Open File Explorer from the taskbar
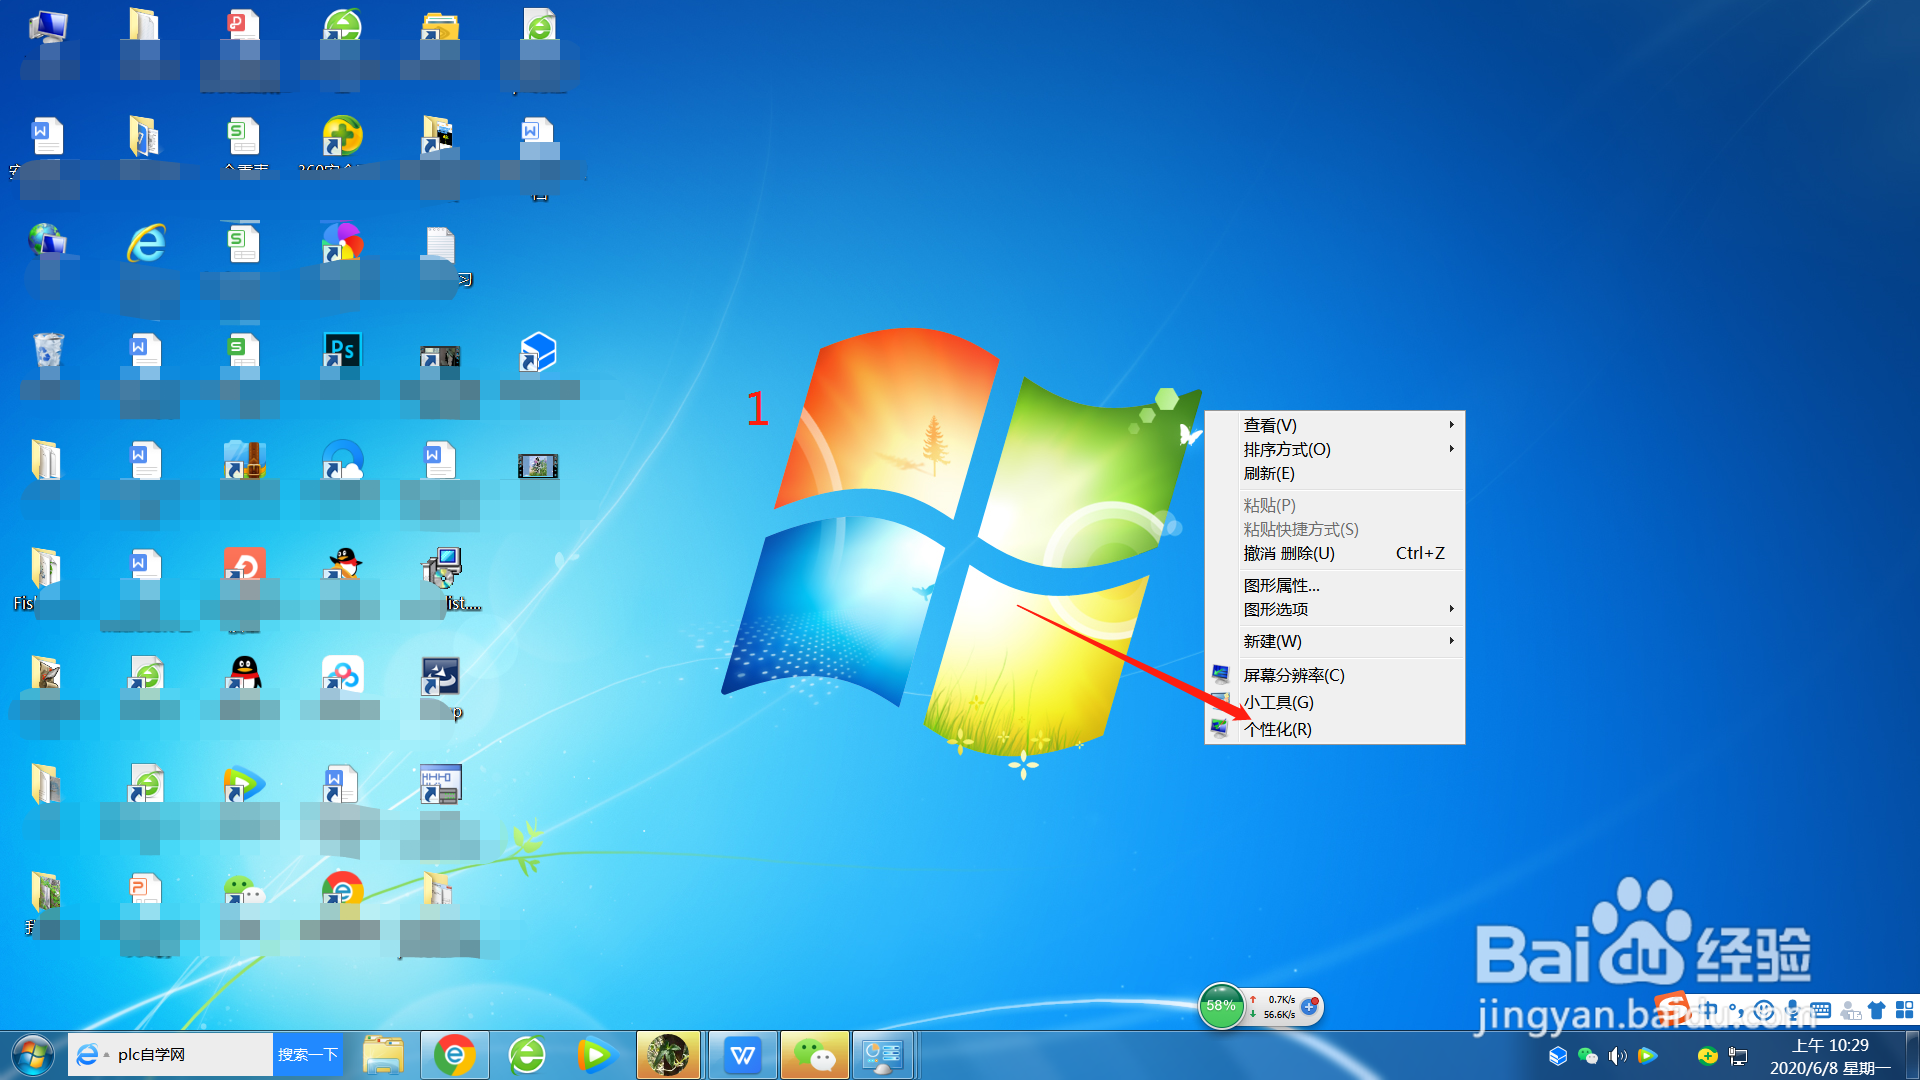Viewport: 1920px width, 1080px height. coord(383,1055)
